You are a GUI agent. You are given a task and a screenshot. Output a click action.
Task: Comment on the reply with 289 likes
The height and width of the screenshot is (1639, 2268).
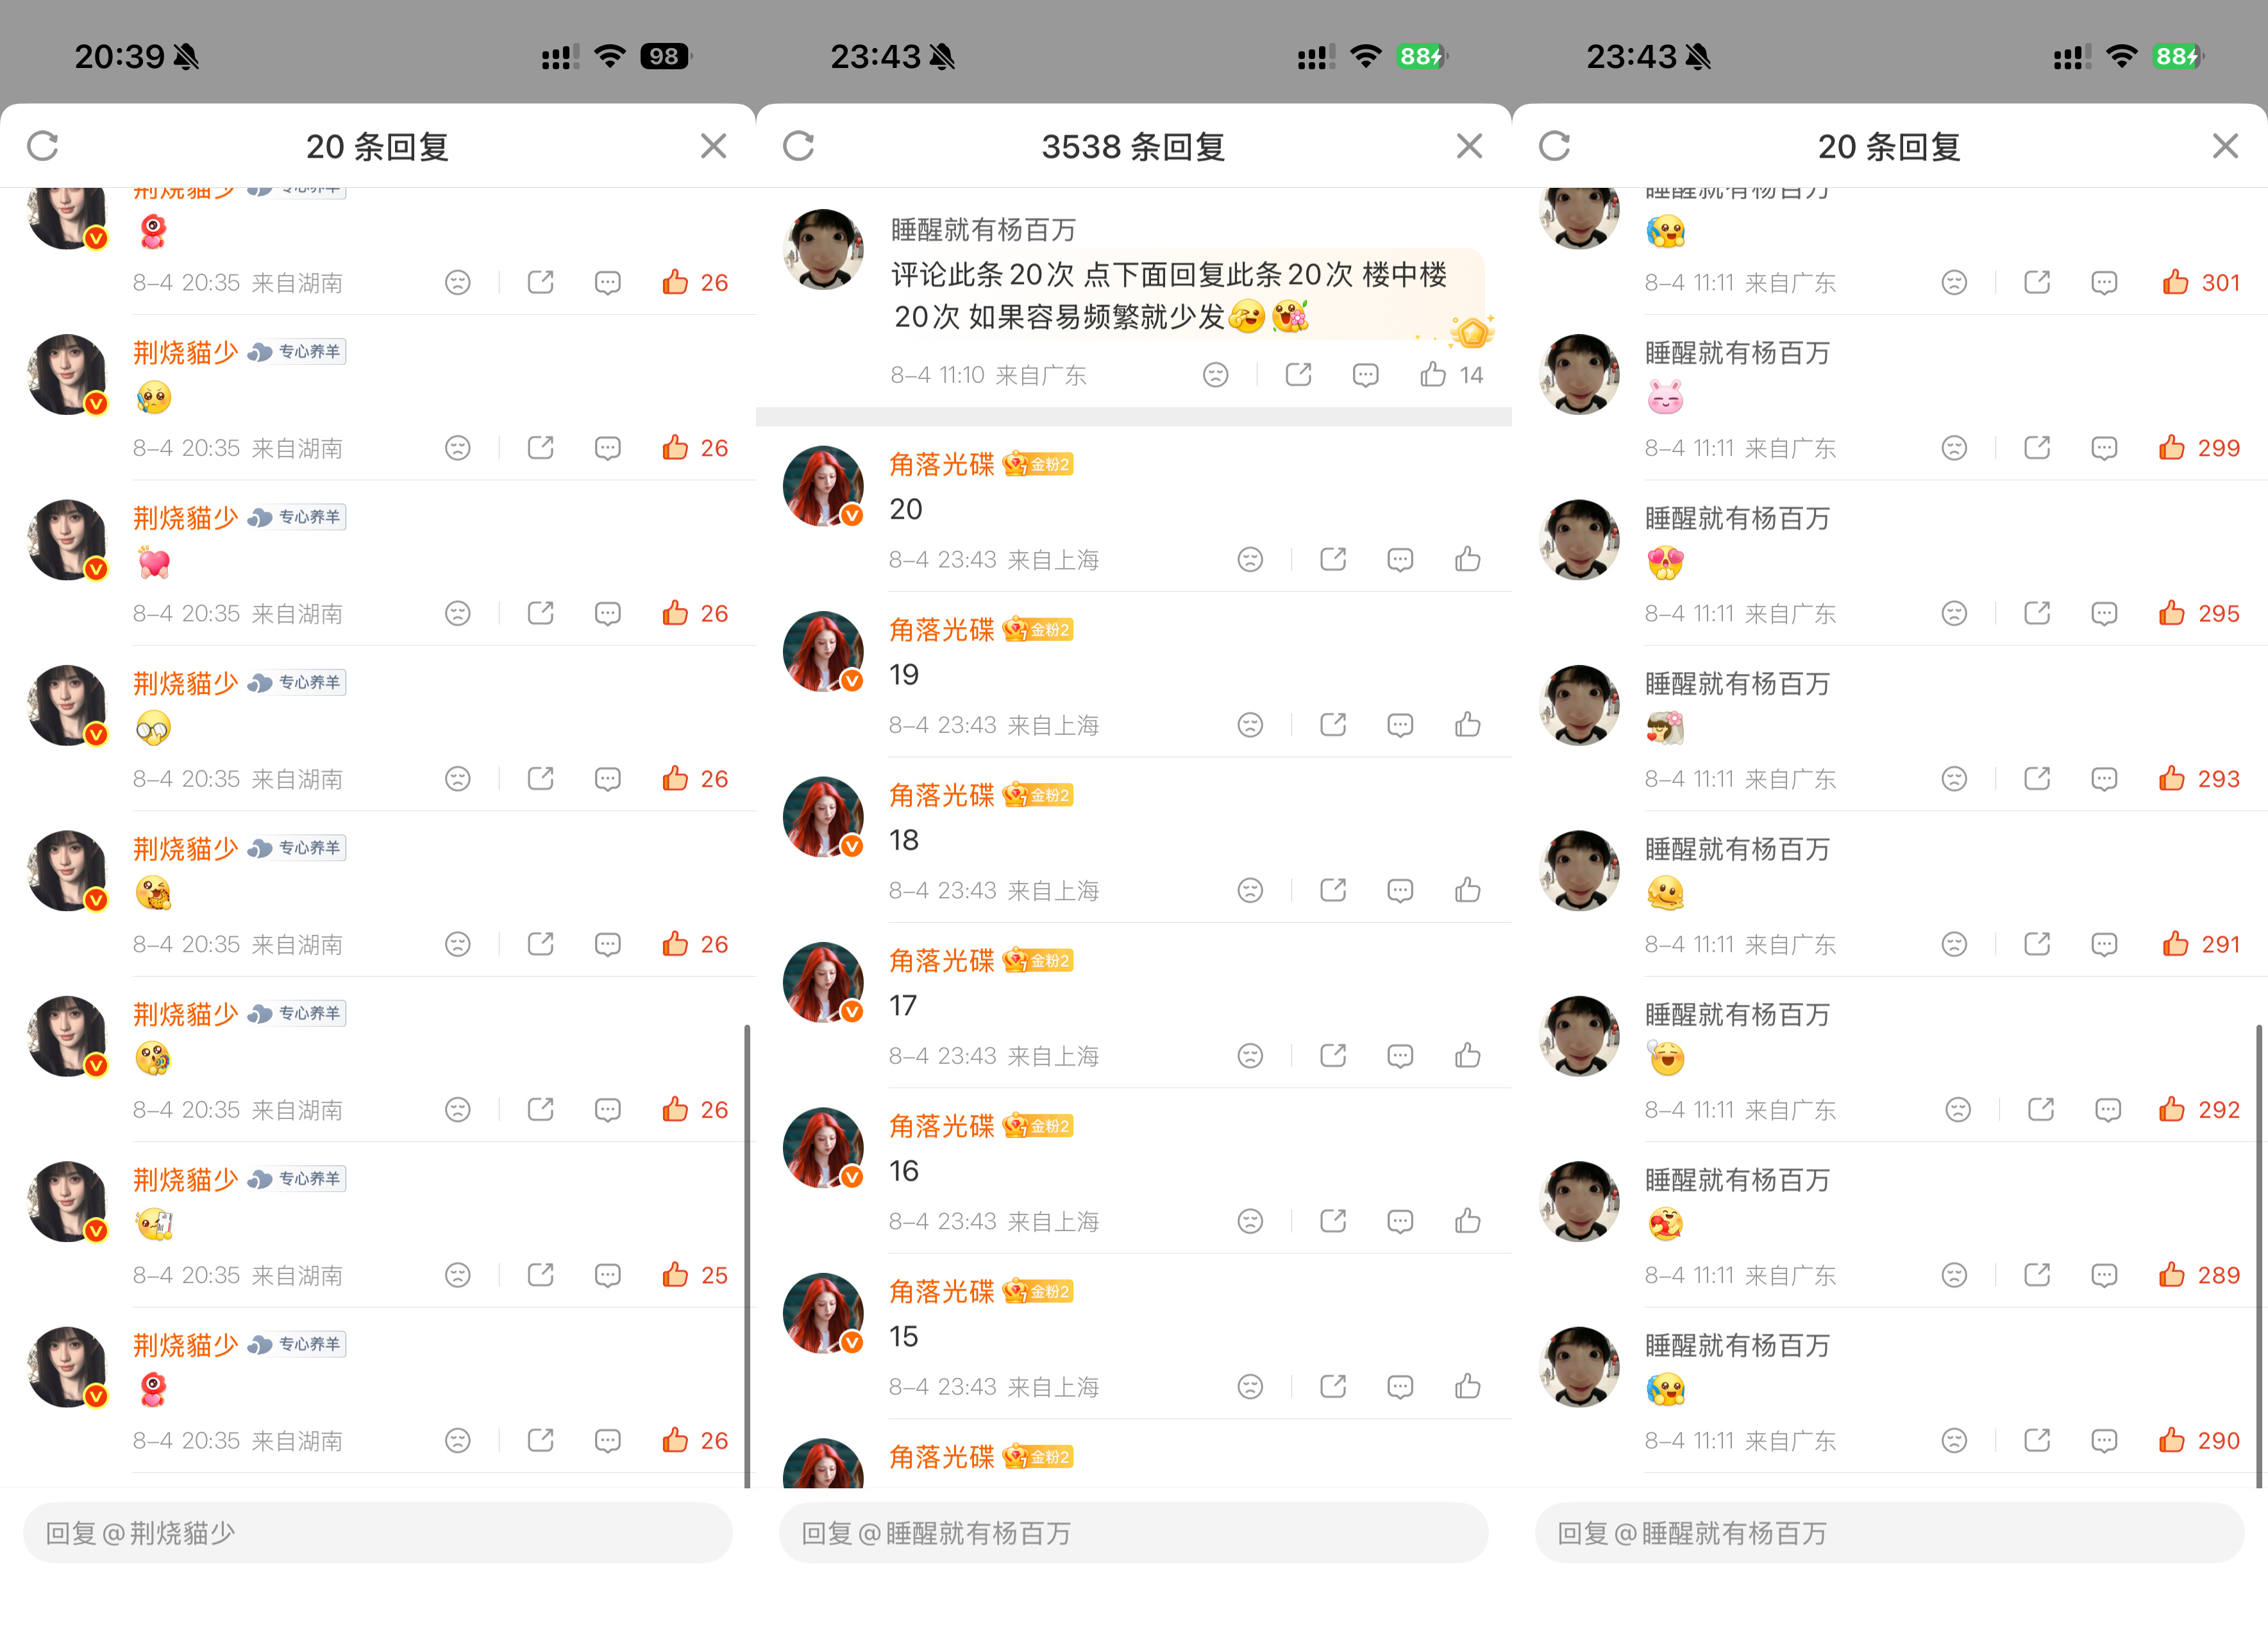[x=2105, y=1275]
